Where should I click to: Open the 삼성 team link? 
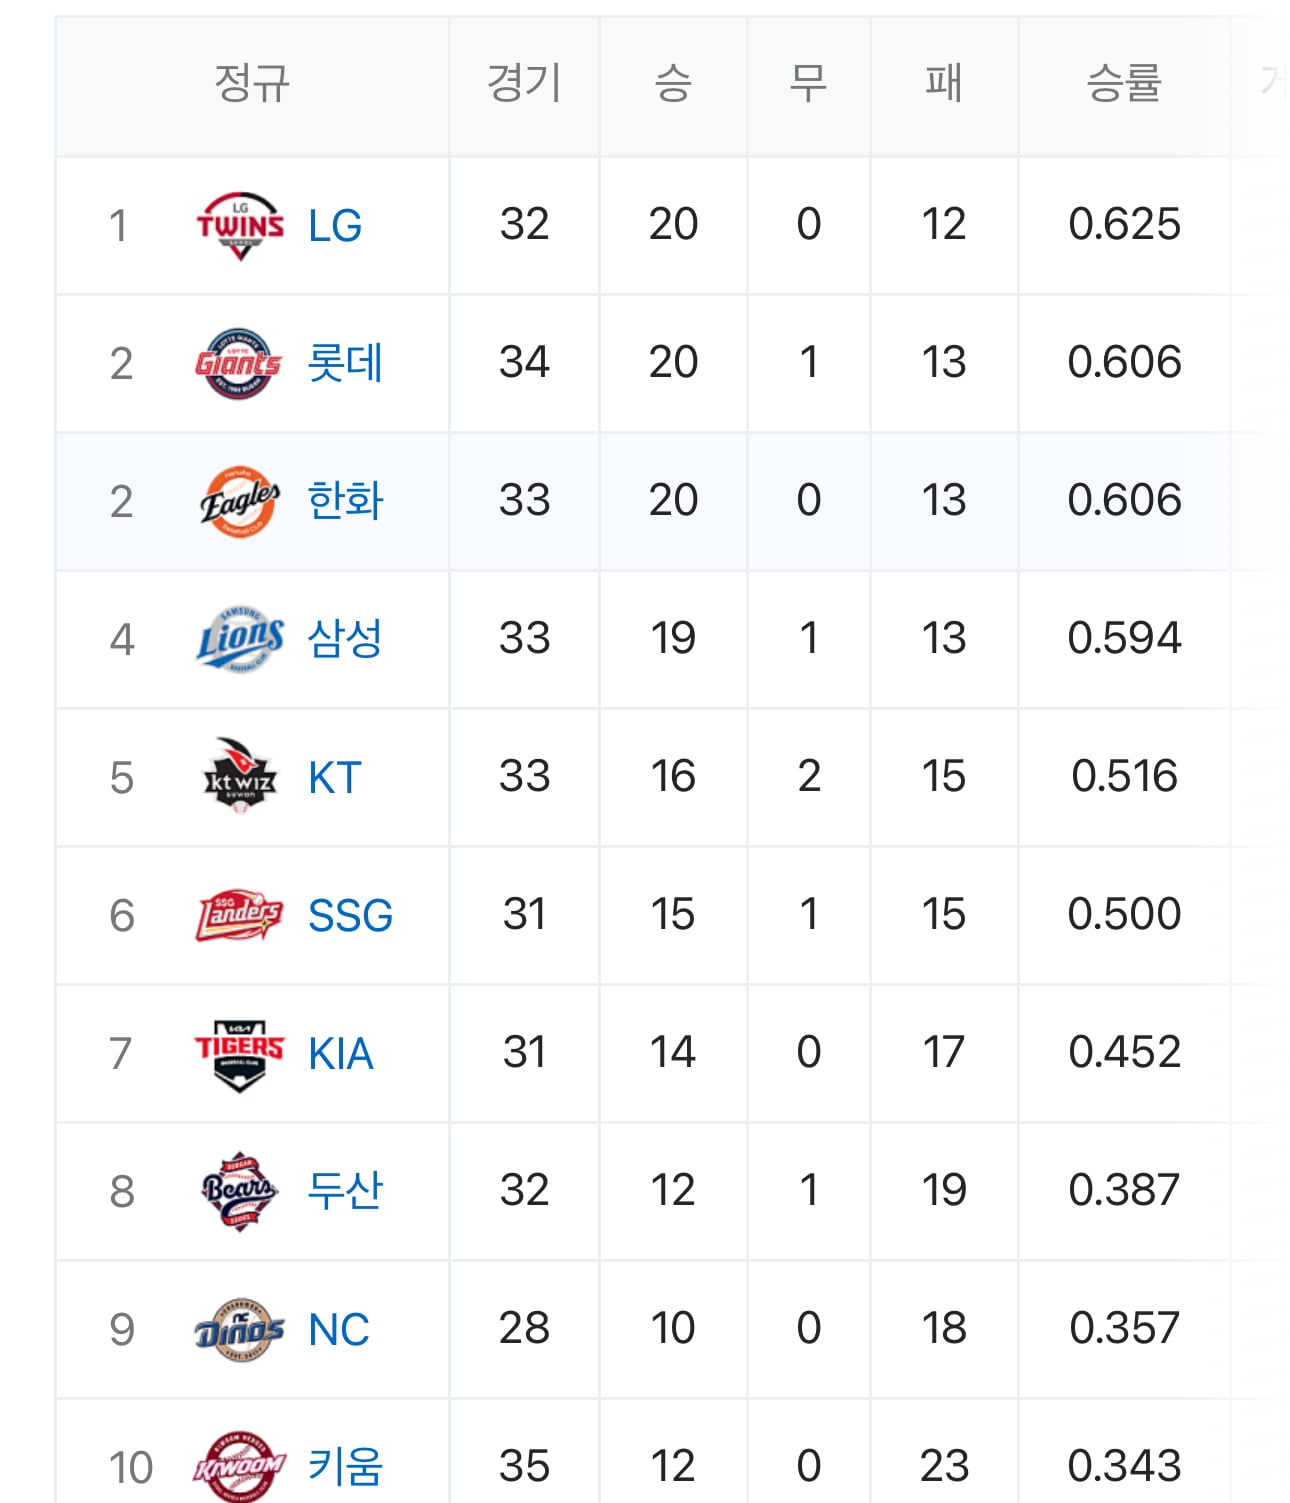(345, 638)
